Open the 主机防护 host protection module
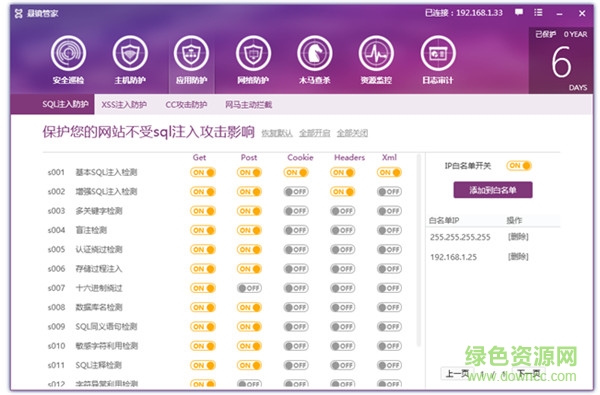Image resolution: width=600 pixels, height=395 pixels. point(130,60)
